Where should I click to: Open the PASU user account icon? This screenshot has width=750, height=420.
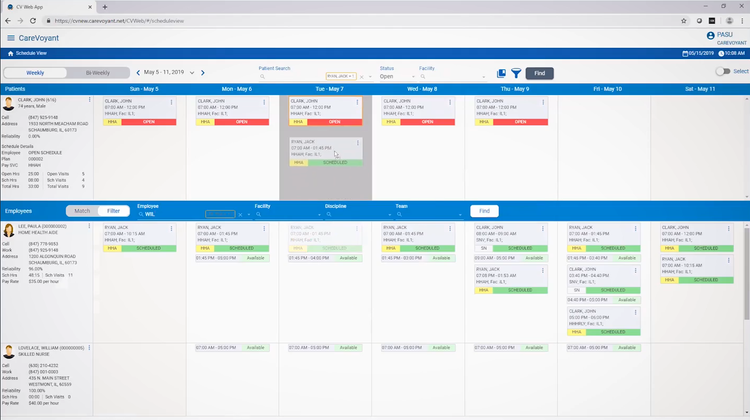(710, 35)
